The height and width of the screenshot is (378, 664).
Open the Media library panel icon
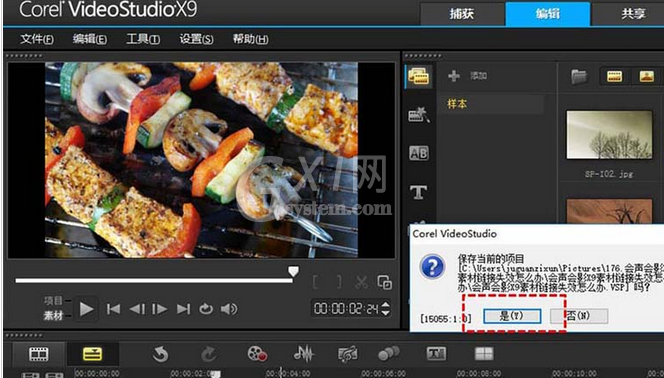point(418,76)
